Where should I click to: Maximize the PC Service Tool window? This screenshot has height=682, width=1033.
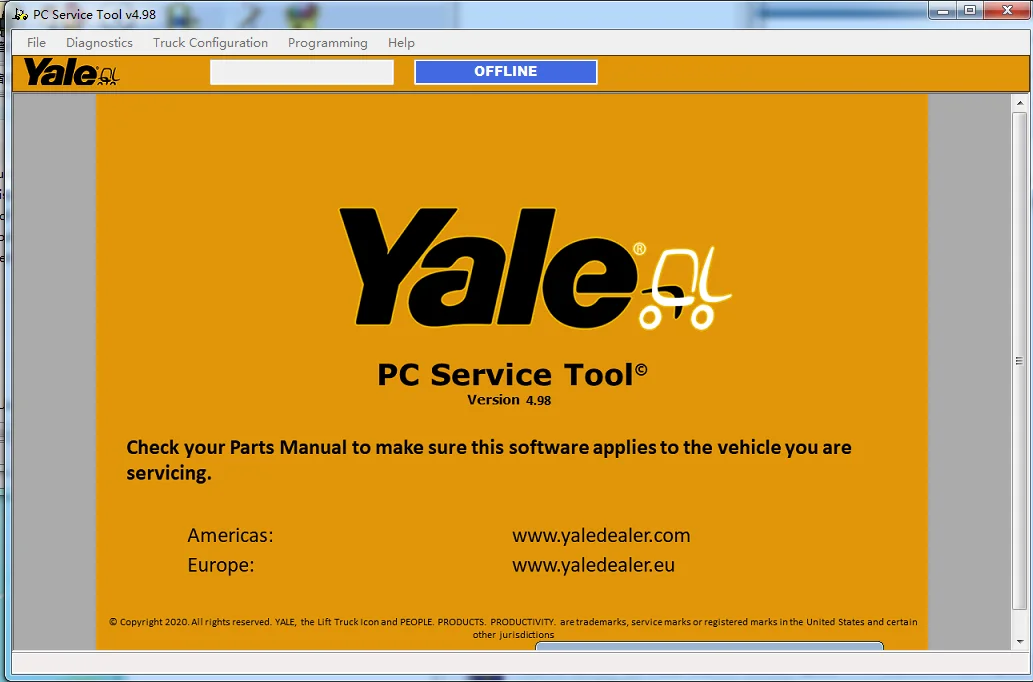tap(970, 11)
